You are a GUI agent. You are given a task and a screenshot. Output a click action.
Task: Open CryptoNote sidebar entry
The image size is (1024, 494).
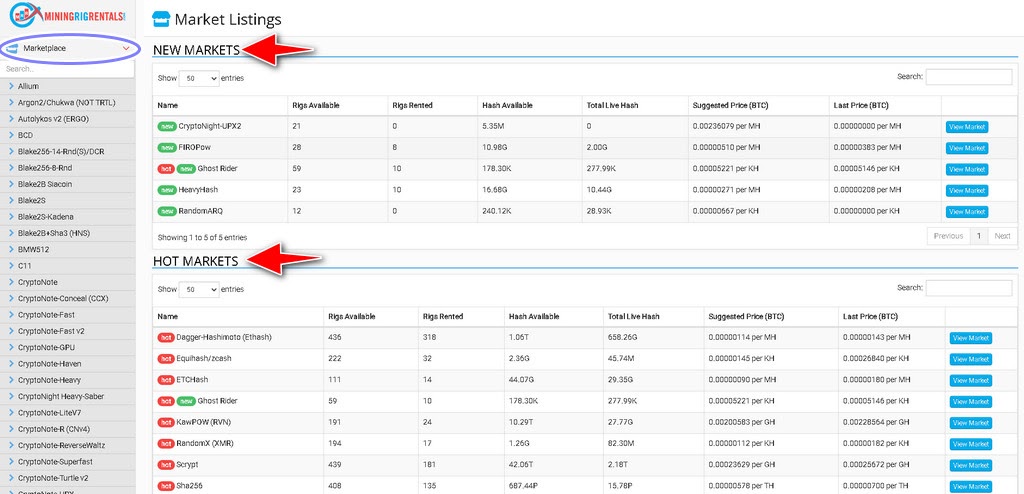coord(68,282)
